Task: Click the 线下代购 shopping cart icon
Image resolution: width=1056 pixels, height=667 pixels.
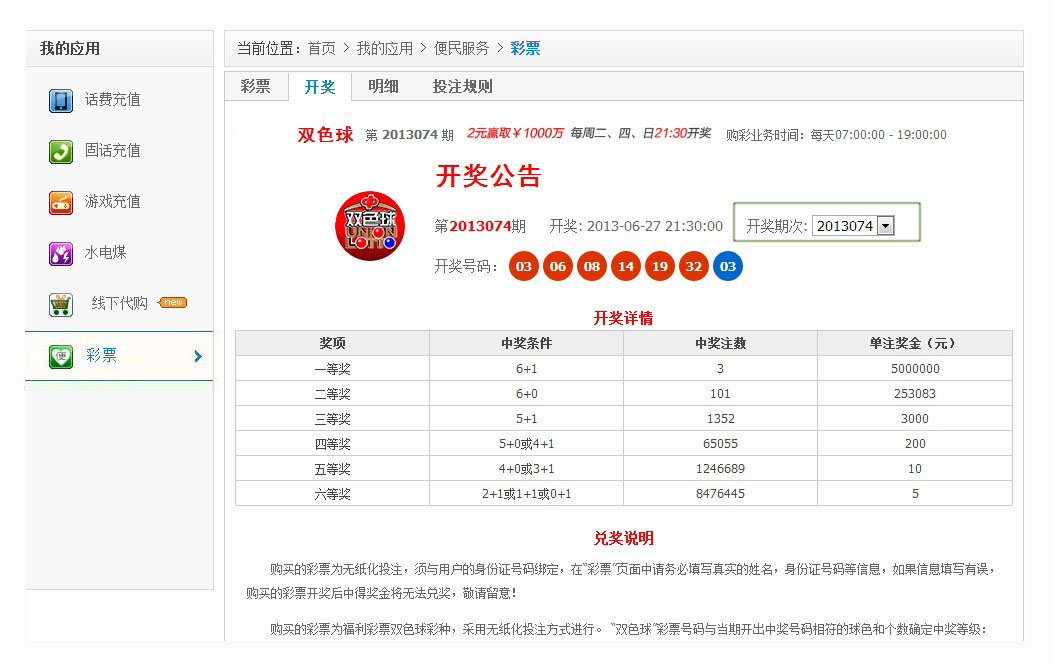Action: (x=61, y=305)
